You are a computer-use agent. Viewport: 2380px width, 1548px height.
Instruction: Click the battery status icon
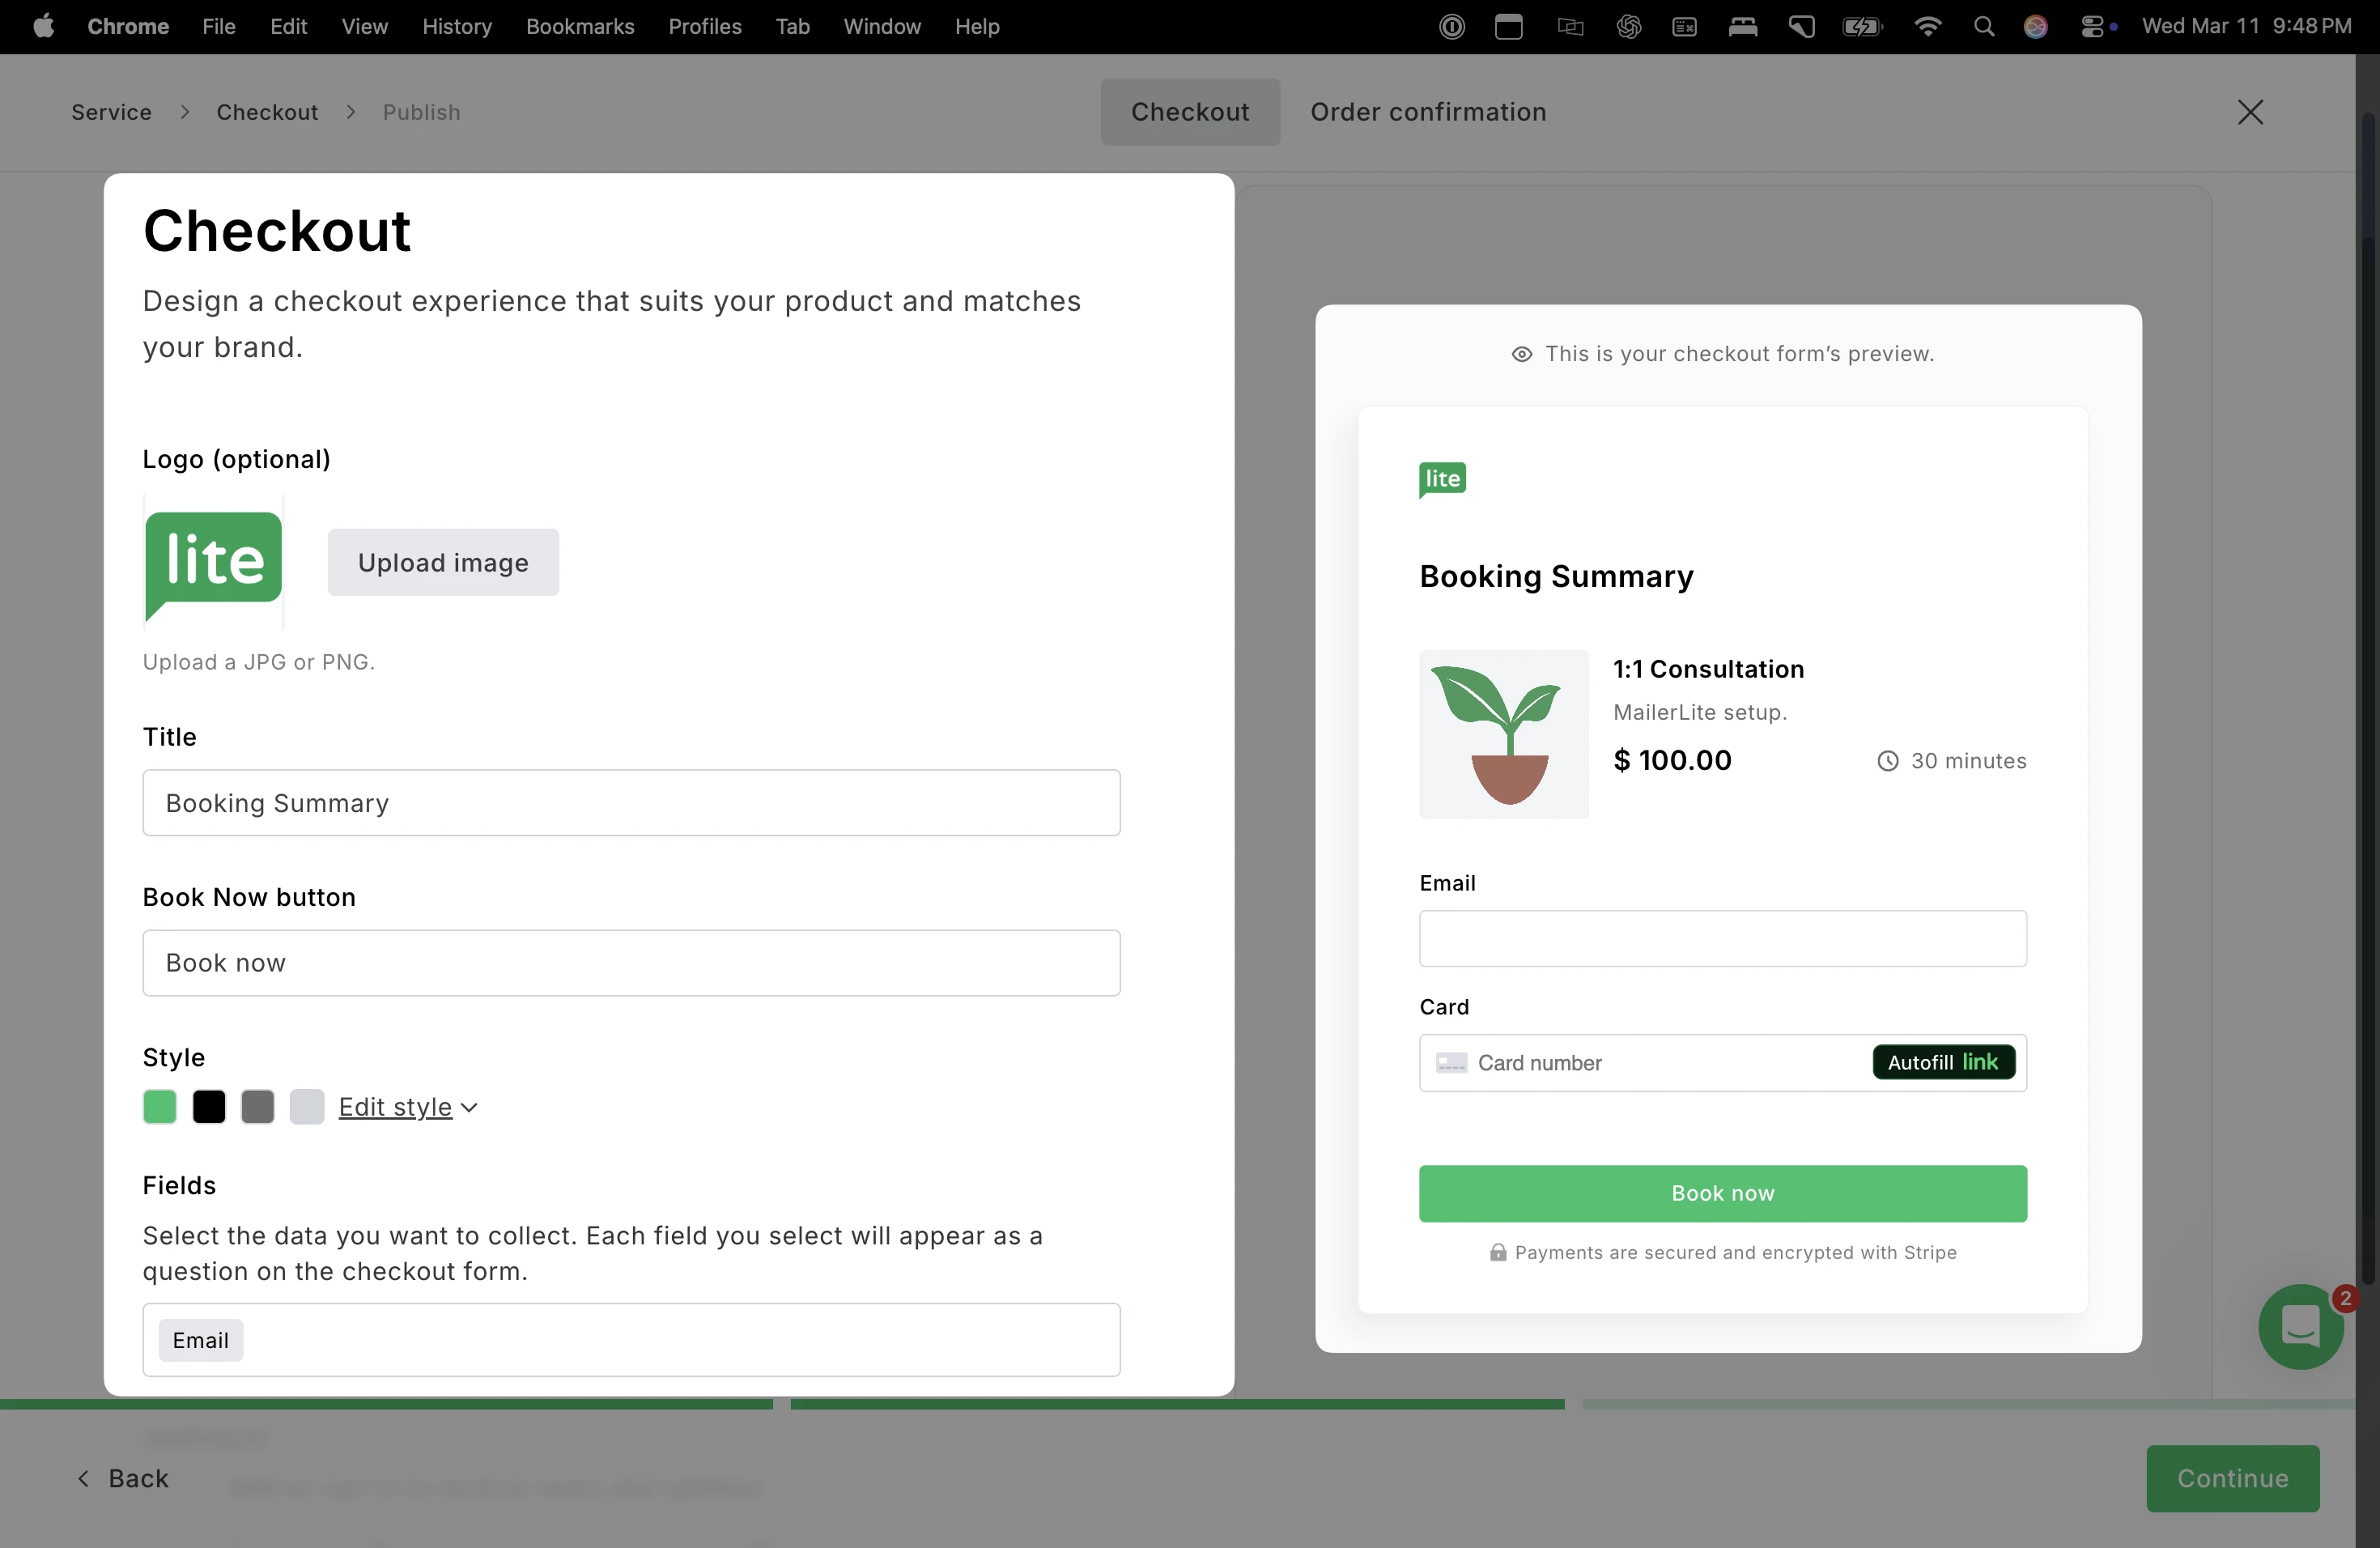[x=1862, y=27]
